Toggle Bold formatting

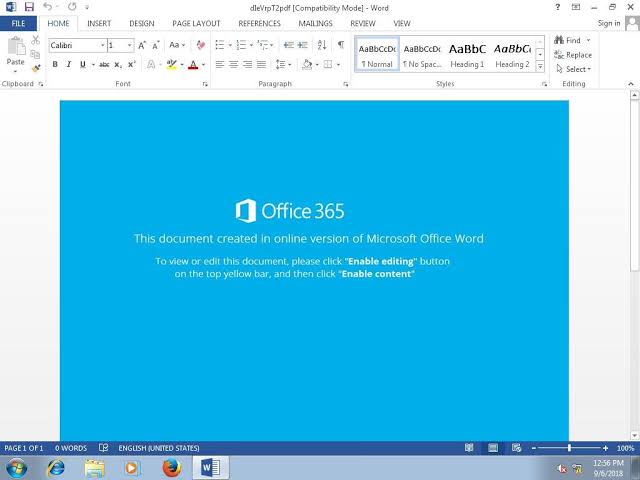click(55, 64)
